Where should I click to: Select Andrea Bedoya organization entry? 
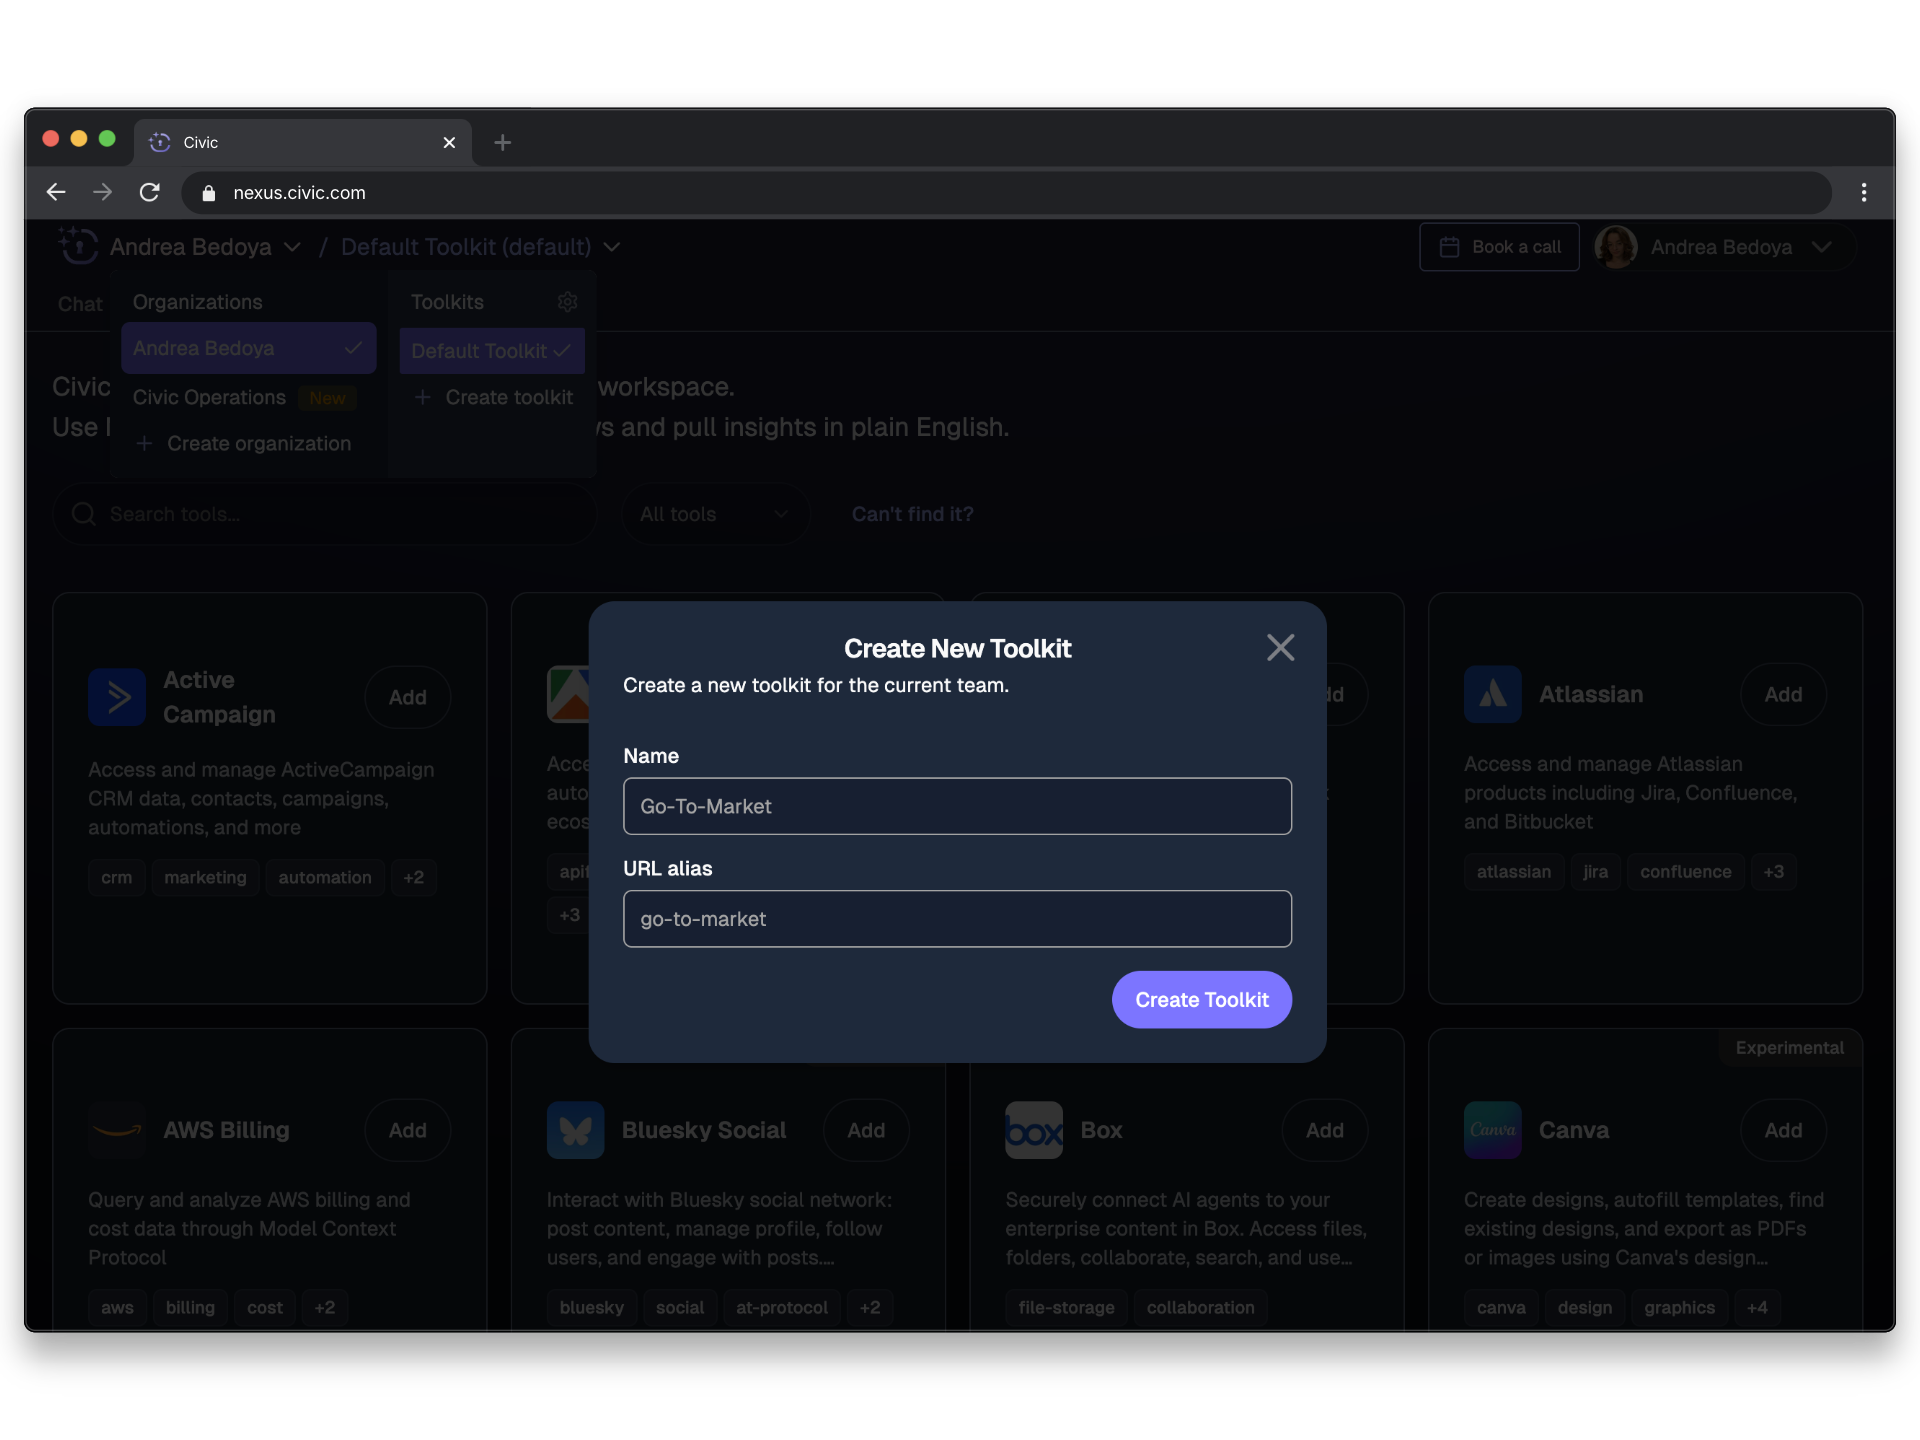pos(248,348)
